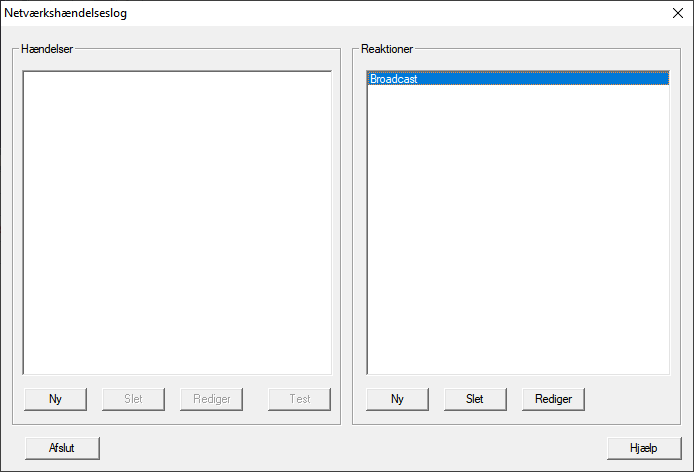Click the Netværkshændelseslog title bar text

pos(66,14)
